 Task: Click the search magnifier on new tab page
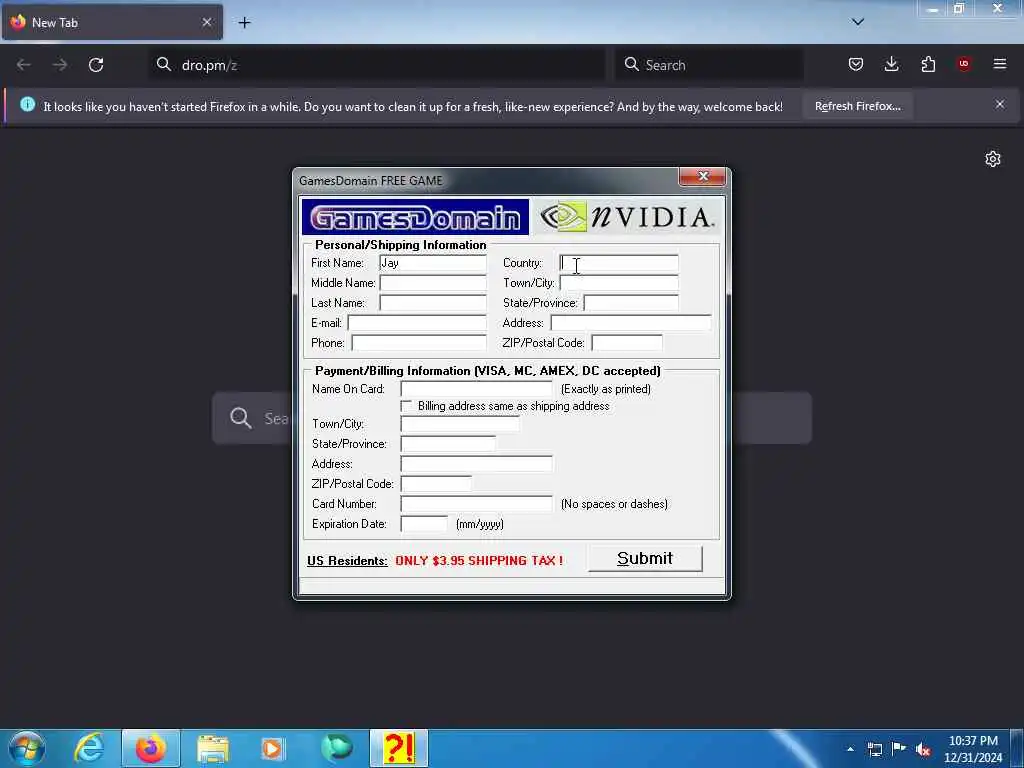point(240,418)
